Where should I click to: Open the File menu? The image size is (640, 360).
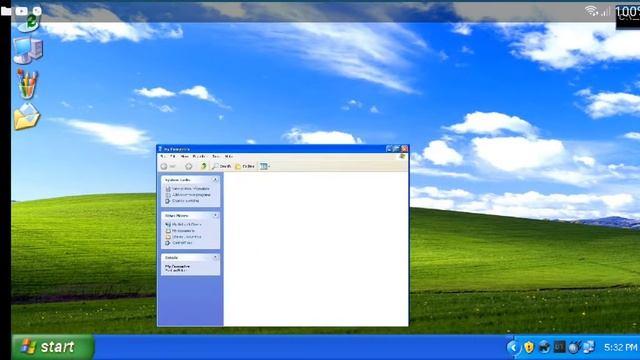[x=162, y=156]
